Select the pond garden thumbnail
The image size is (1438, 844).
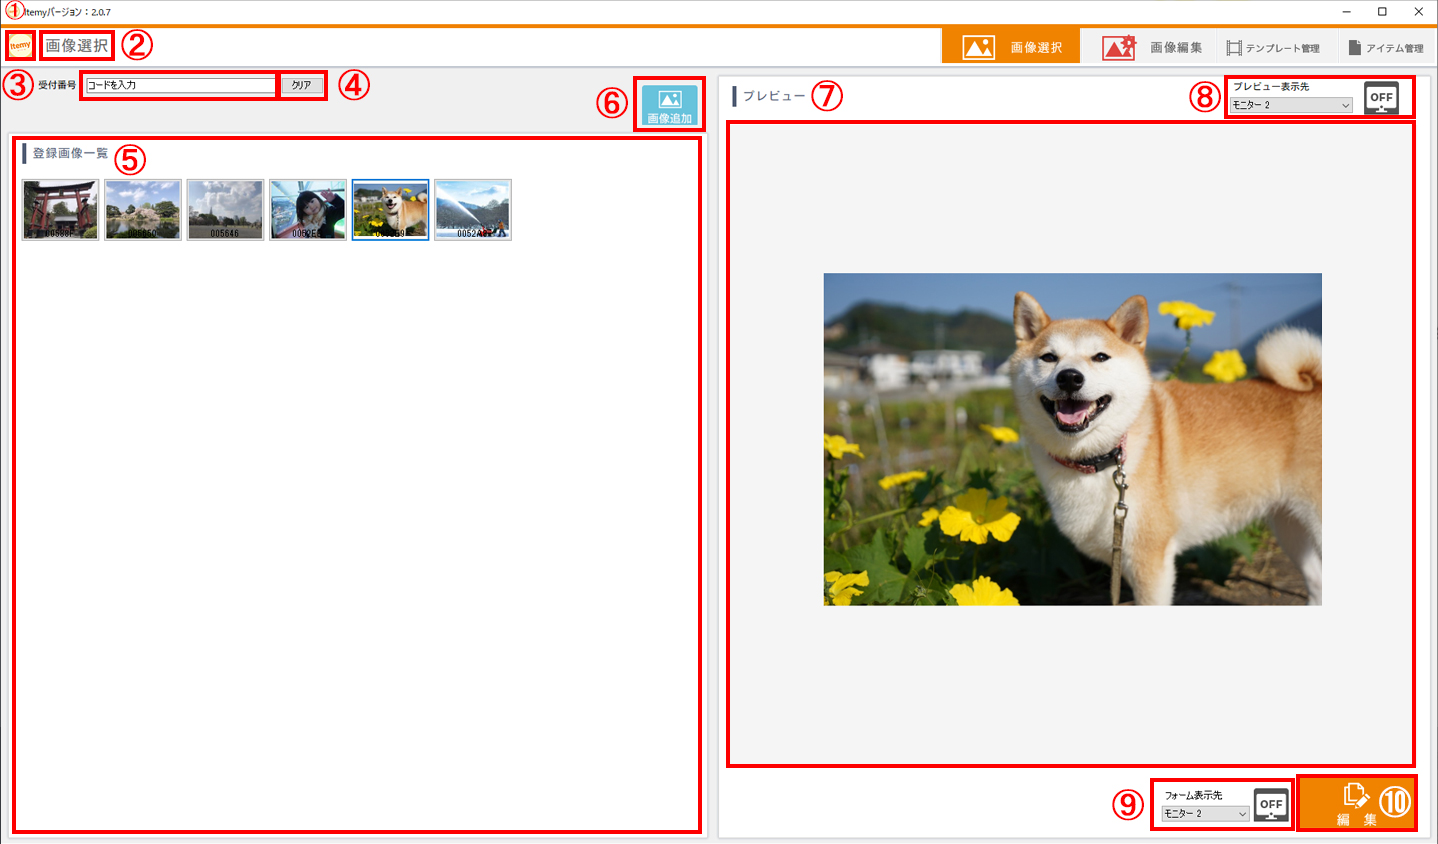143,210
